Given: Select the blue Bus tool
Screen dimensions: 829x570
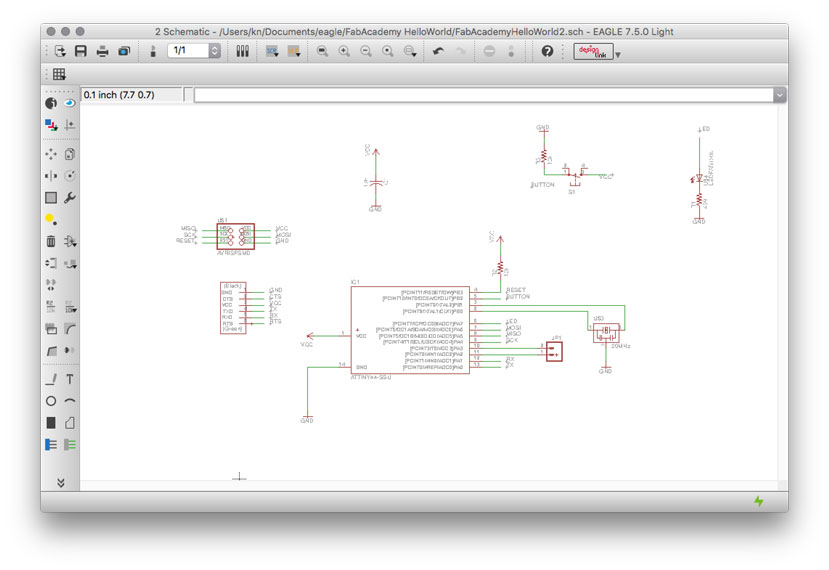Looking at the screenshot, I should coord(51,445).
